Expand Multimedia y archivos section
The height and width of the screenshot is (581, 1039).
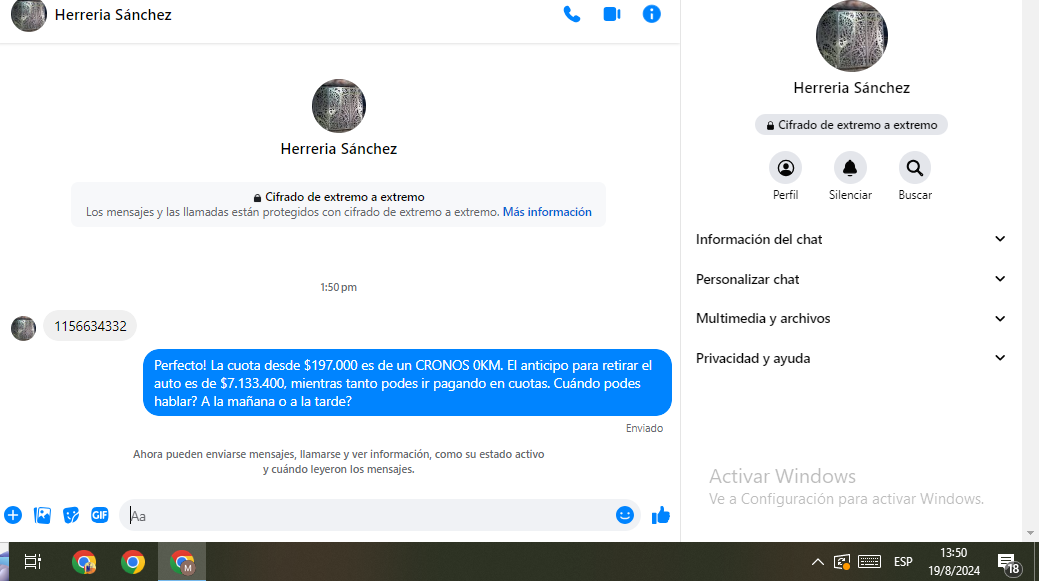[x=851, y=319]
